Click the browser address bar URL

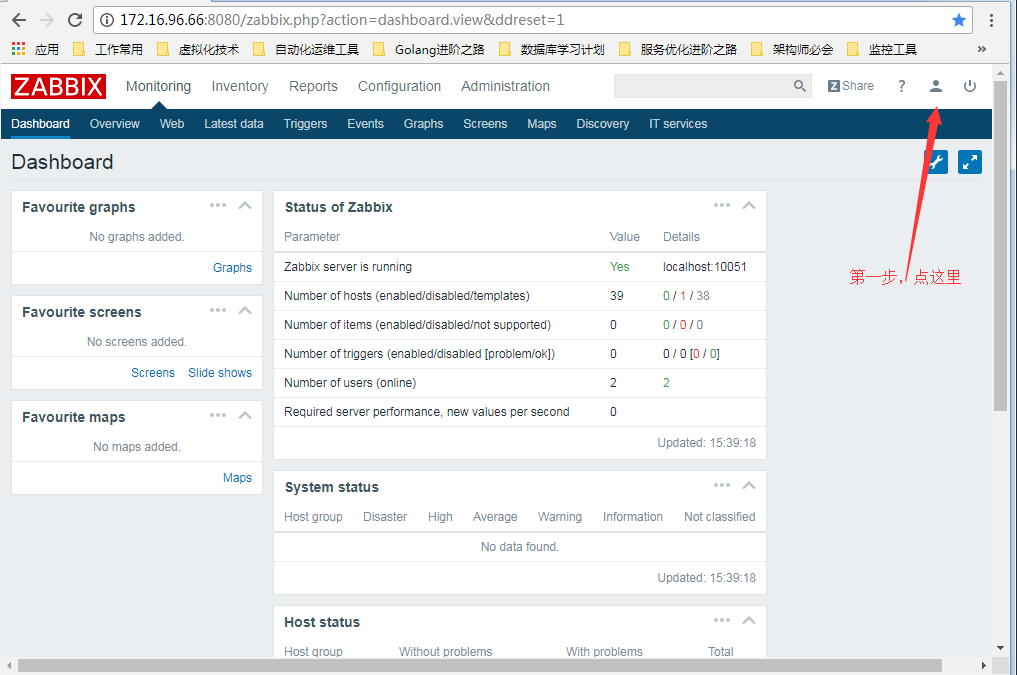click(x=342, y=20)
